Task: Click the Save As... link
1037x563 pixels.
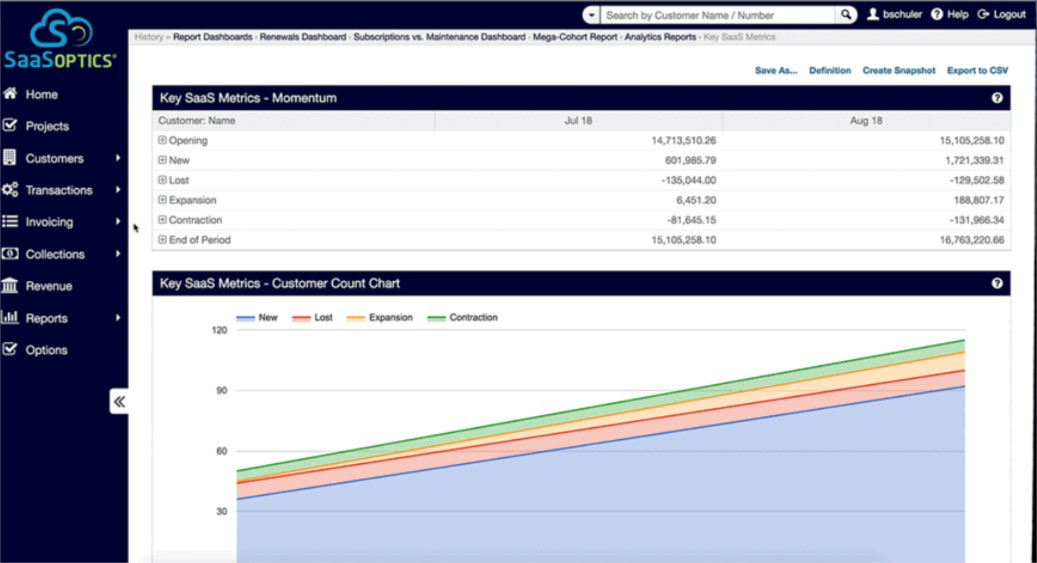Action: [x=776, y=70]
